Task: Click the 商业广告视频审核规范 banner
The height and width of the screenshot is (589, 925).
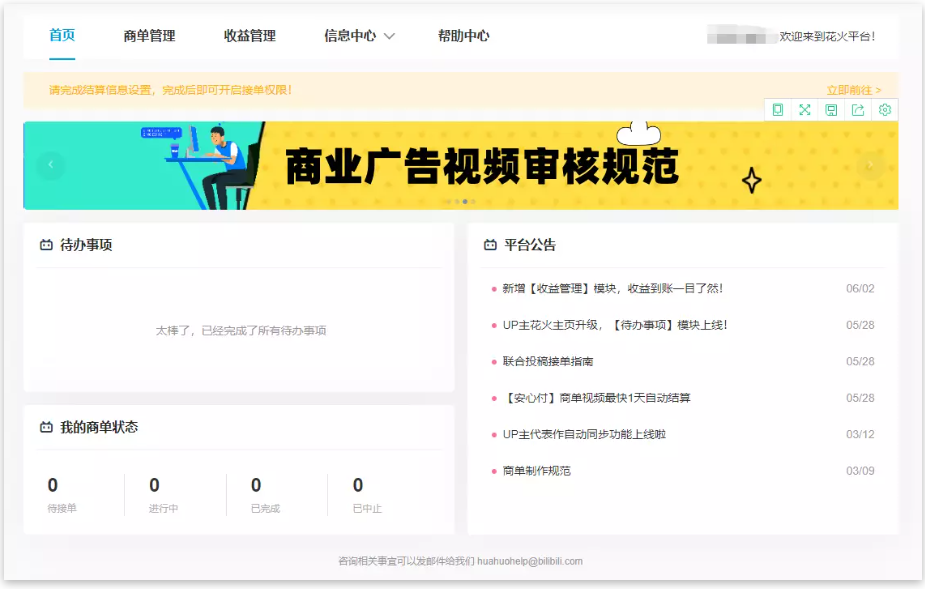Action: pyautogui.click(x=461, y=166)
